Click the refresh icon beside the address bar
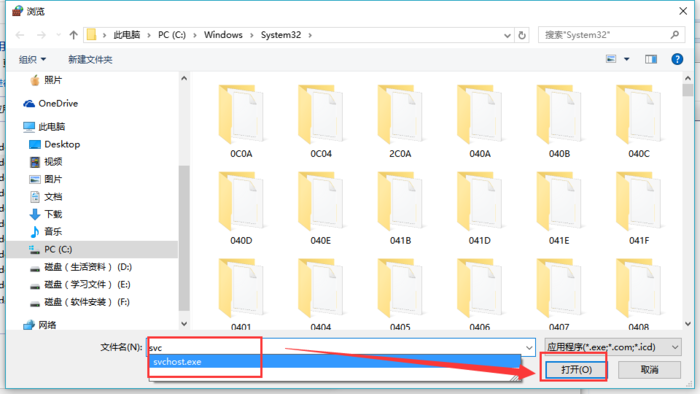The width and height of the screenshot is (700, 394). coord(522,35)
